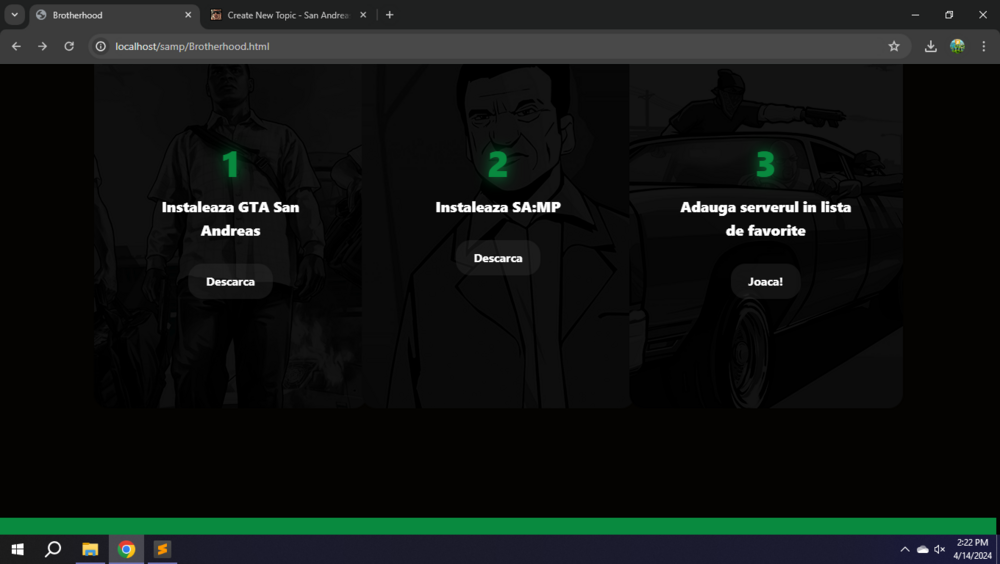Click the green step number 2
1000x564 pixels.
[x=498, y=164]
